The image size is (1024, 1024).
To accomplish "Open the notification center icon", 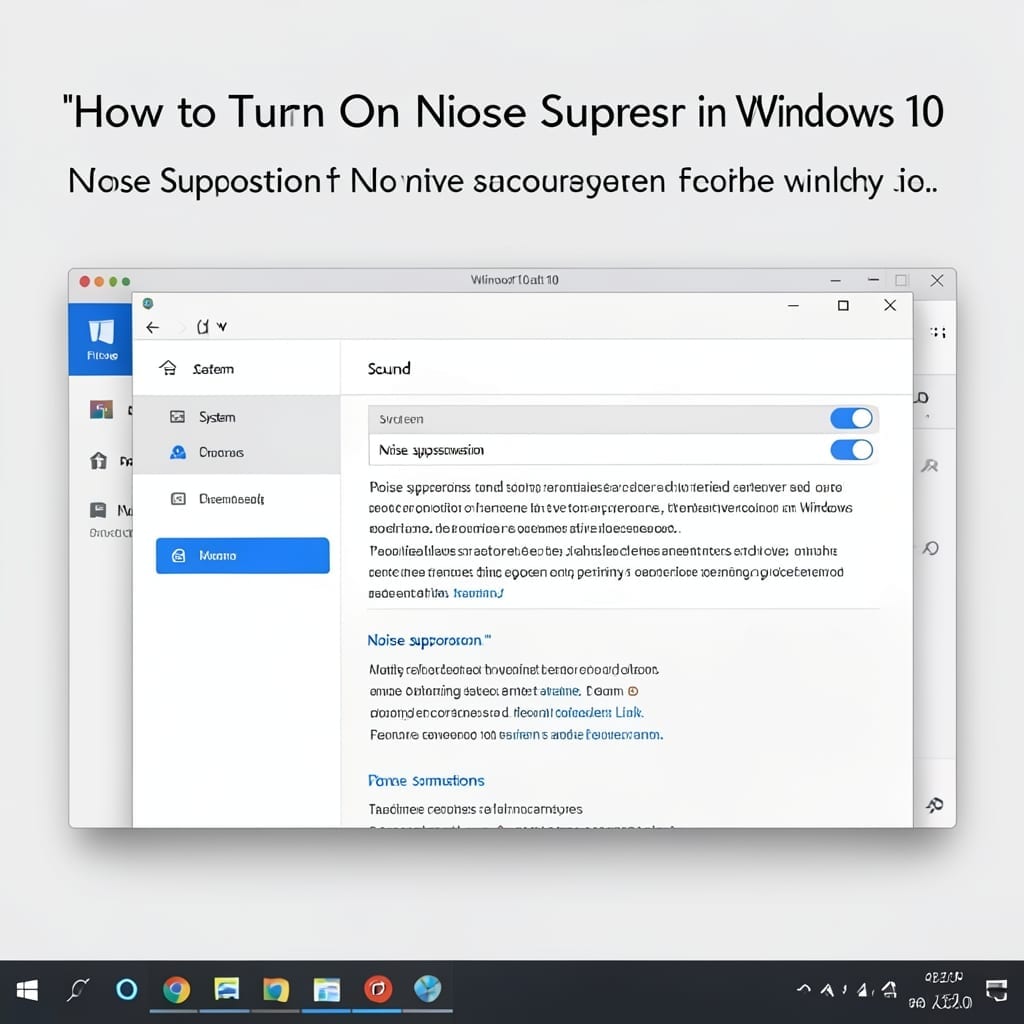I will click(x=996, y=990).
